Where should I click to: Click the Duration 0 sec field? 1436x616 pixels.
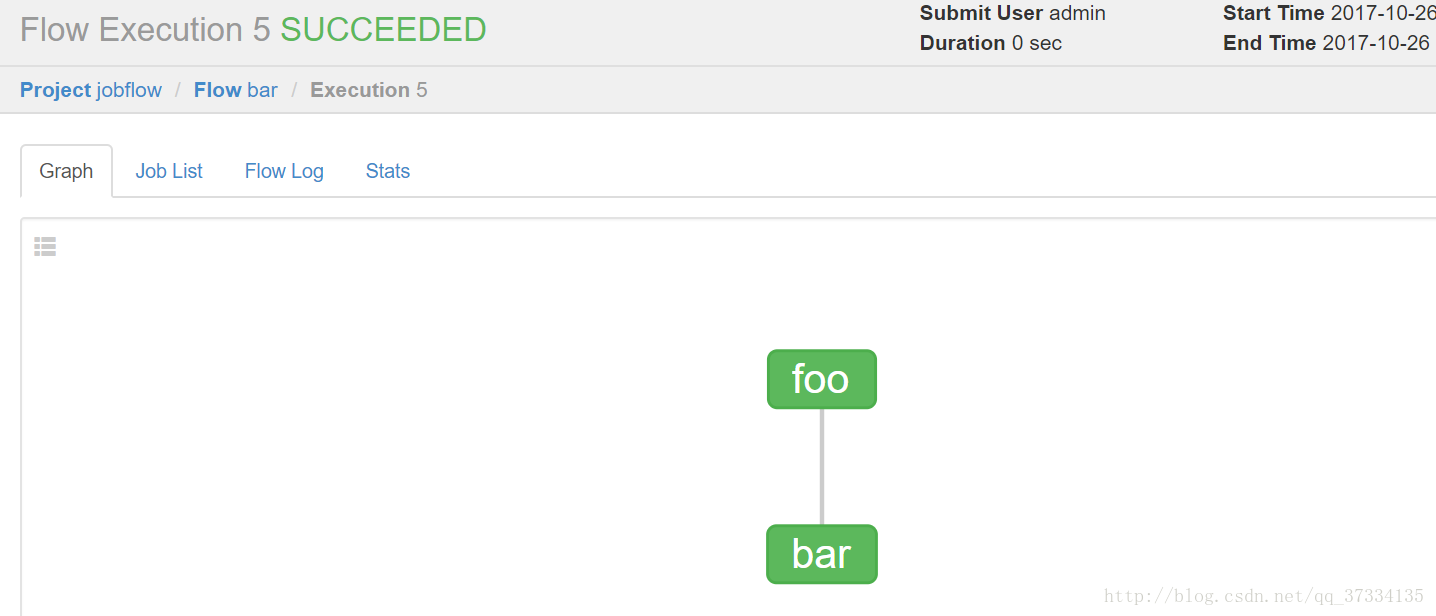click(991, 43)
